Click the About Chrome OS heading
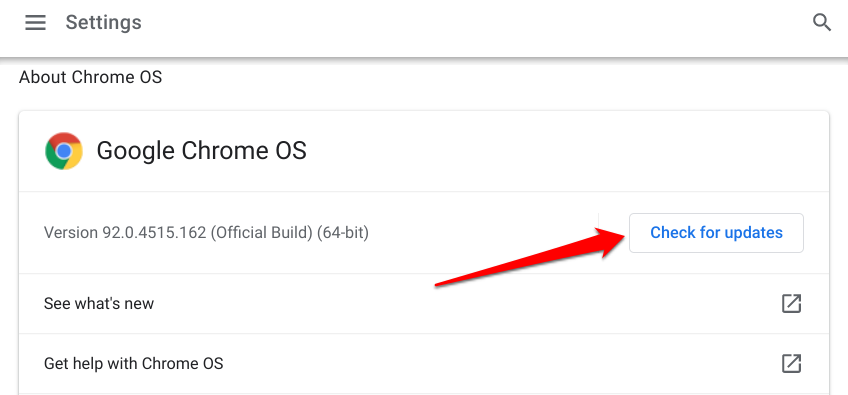 [x=90, y=77]
